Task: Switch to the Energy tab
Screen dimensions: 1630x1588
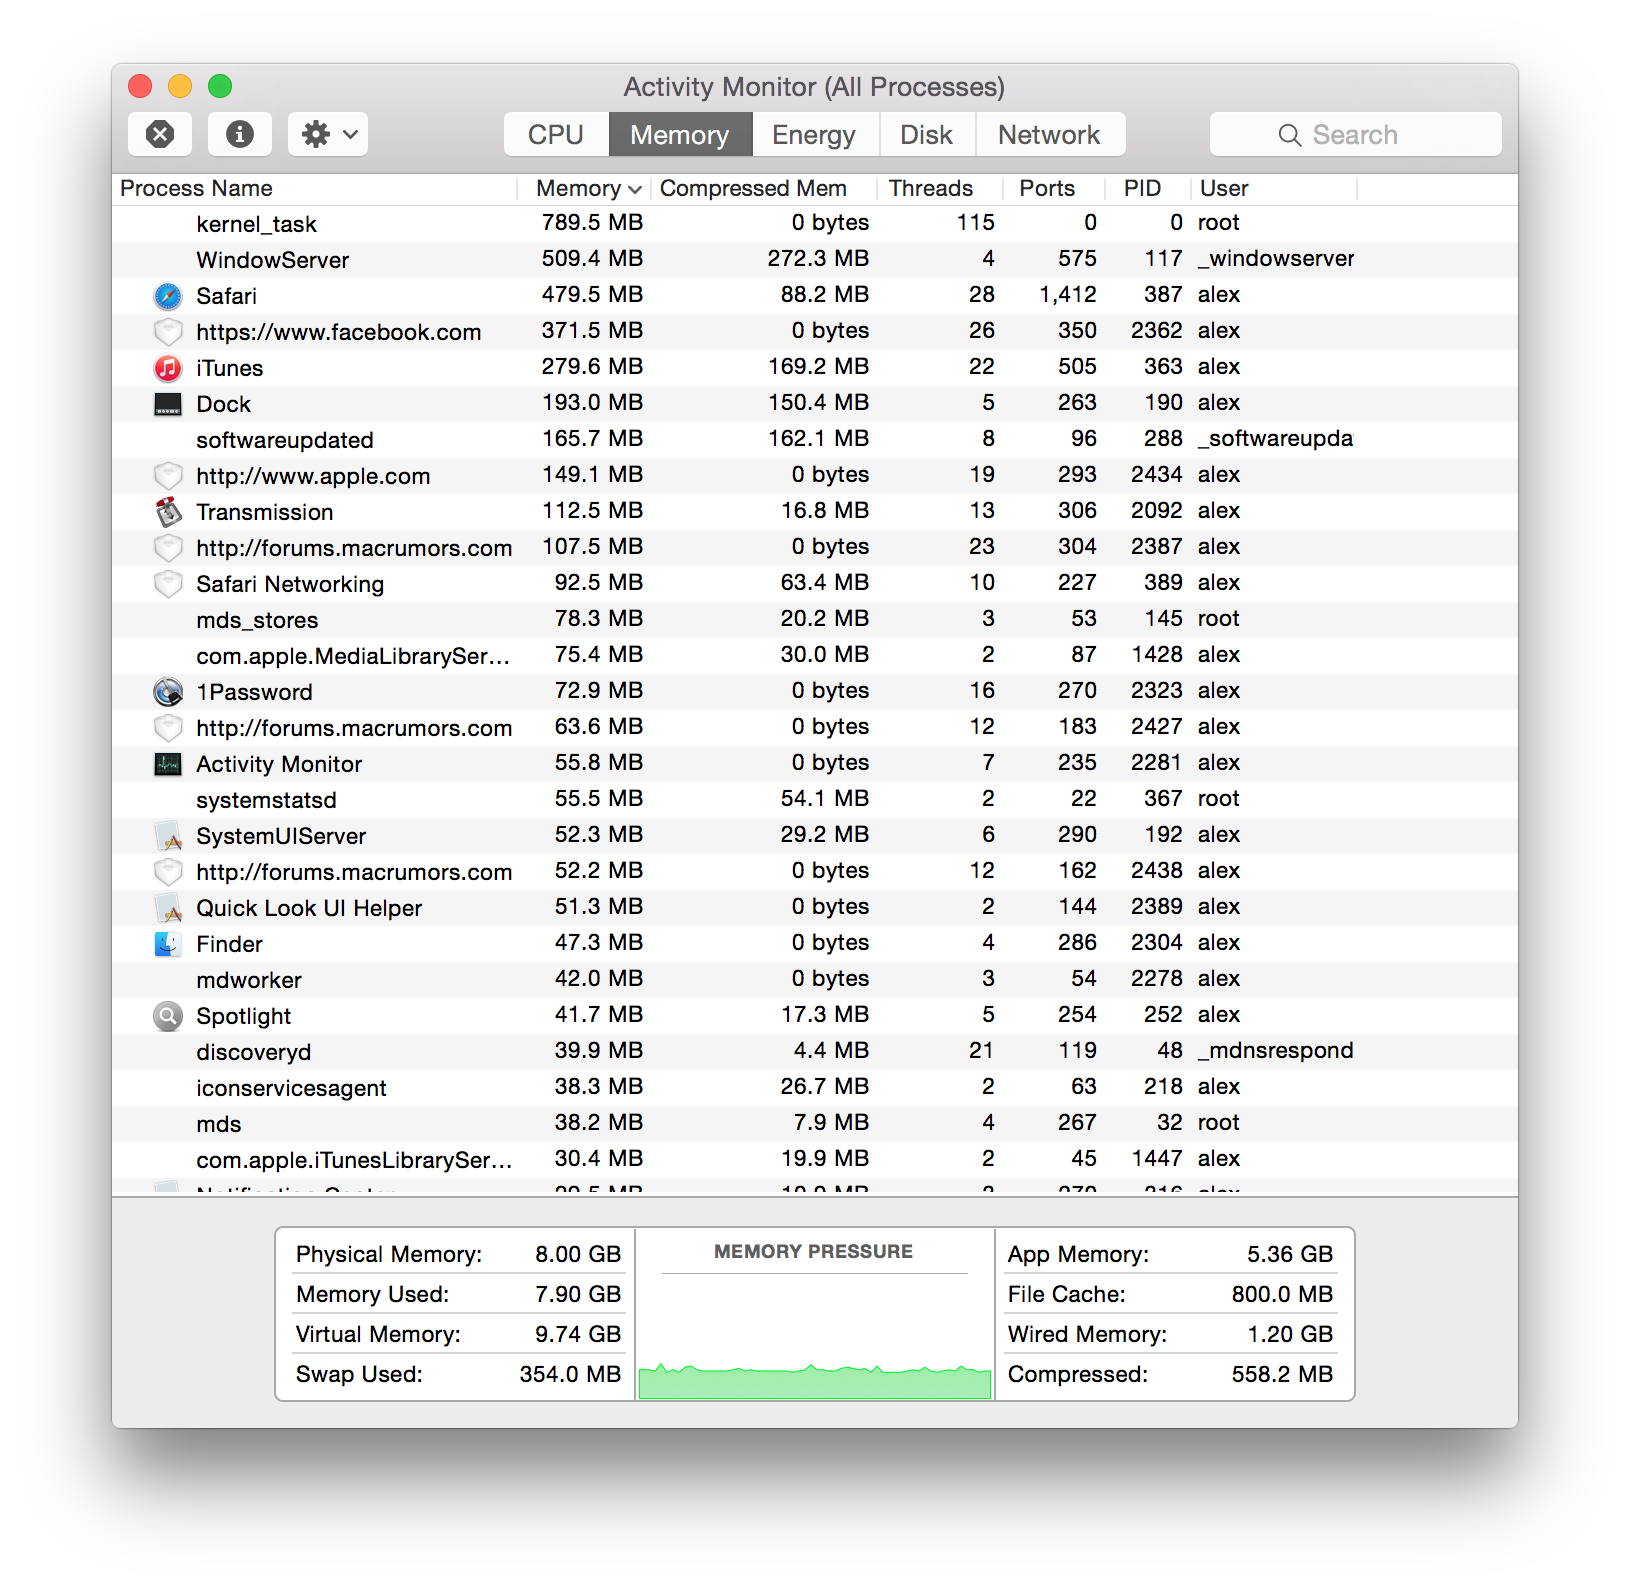Action: pyautogui.click(x=814, y=134)
